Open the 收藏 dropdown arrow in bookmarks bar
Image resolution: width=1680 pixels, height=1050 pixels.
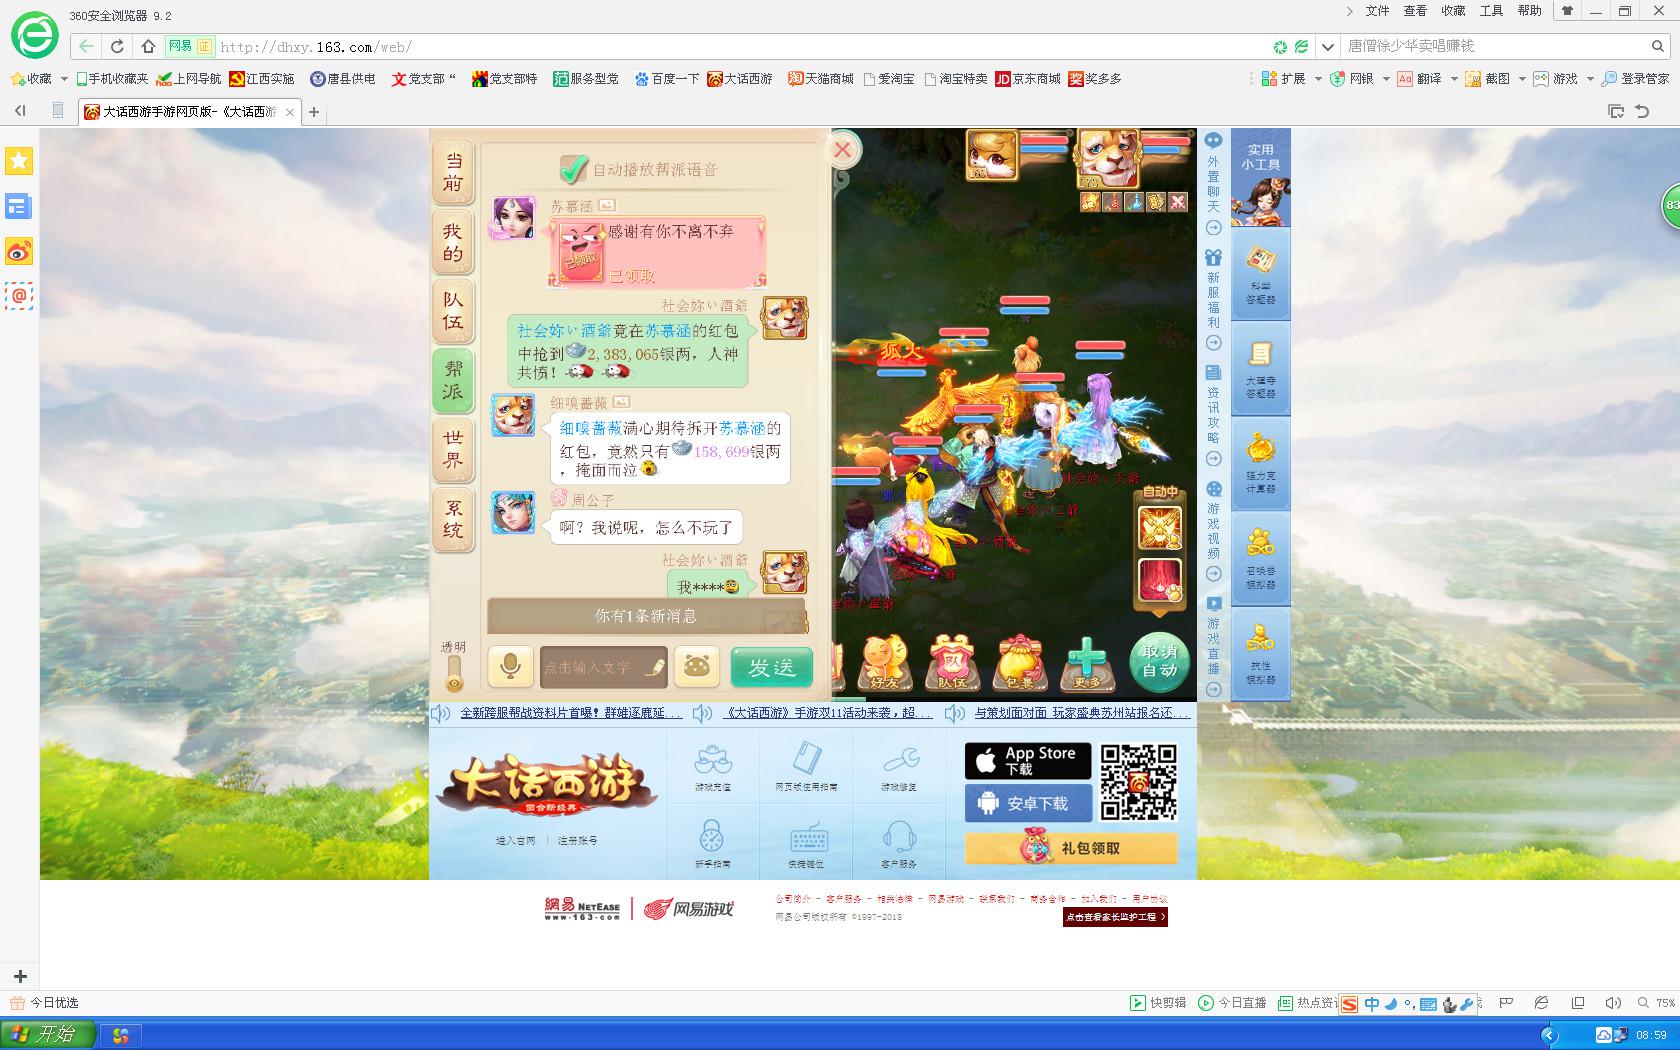coord(65,78)
